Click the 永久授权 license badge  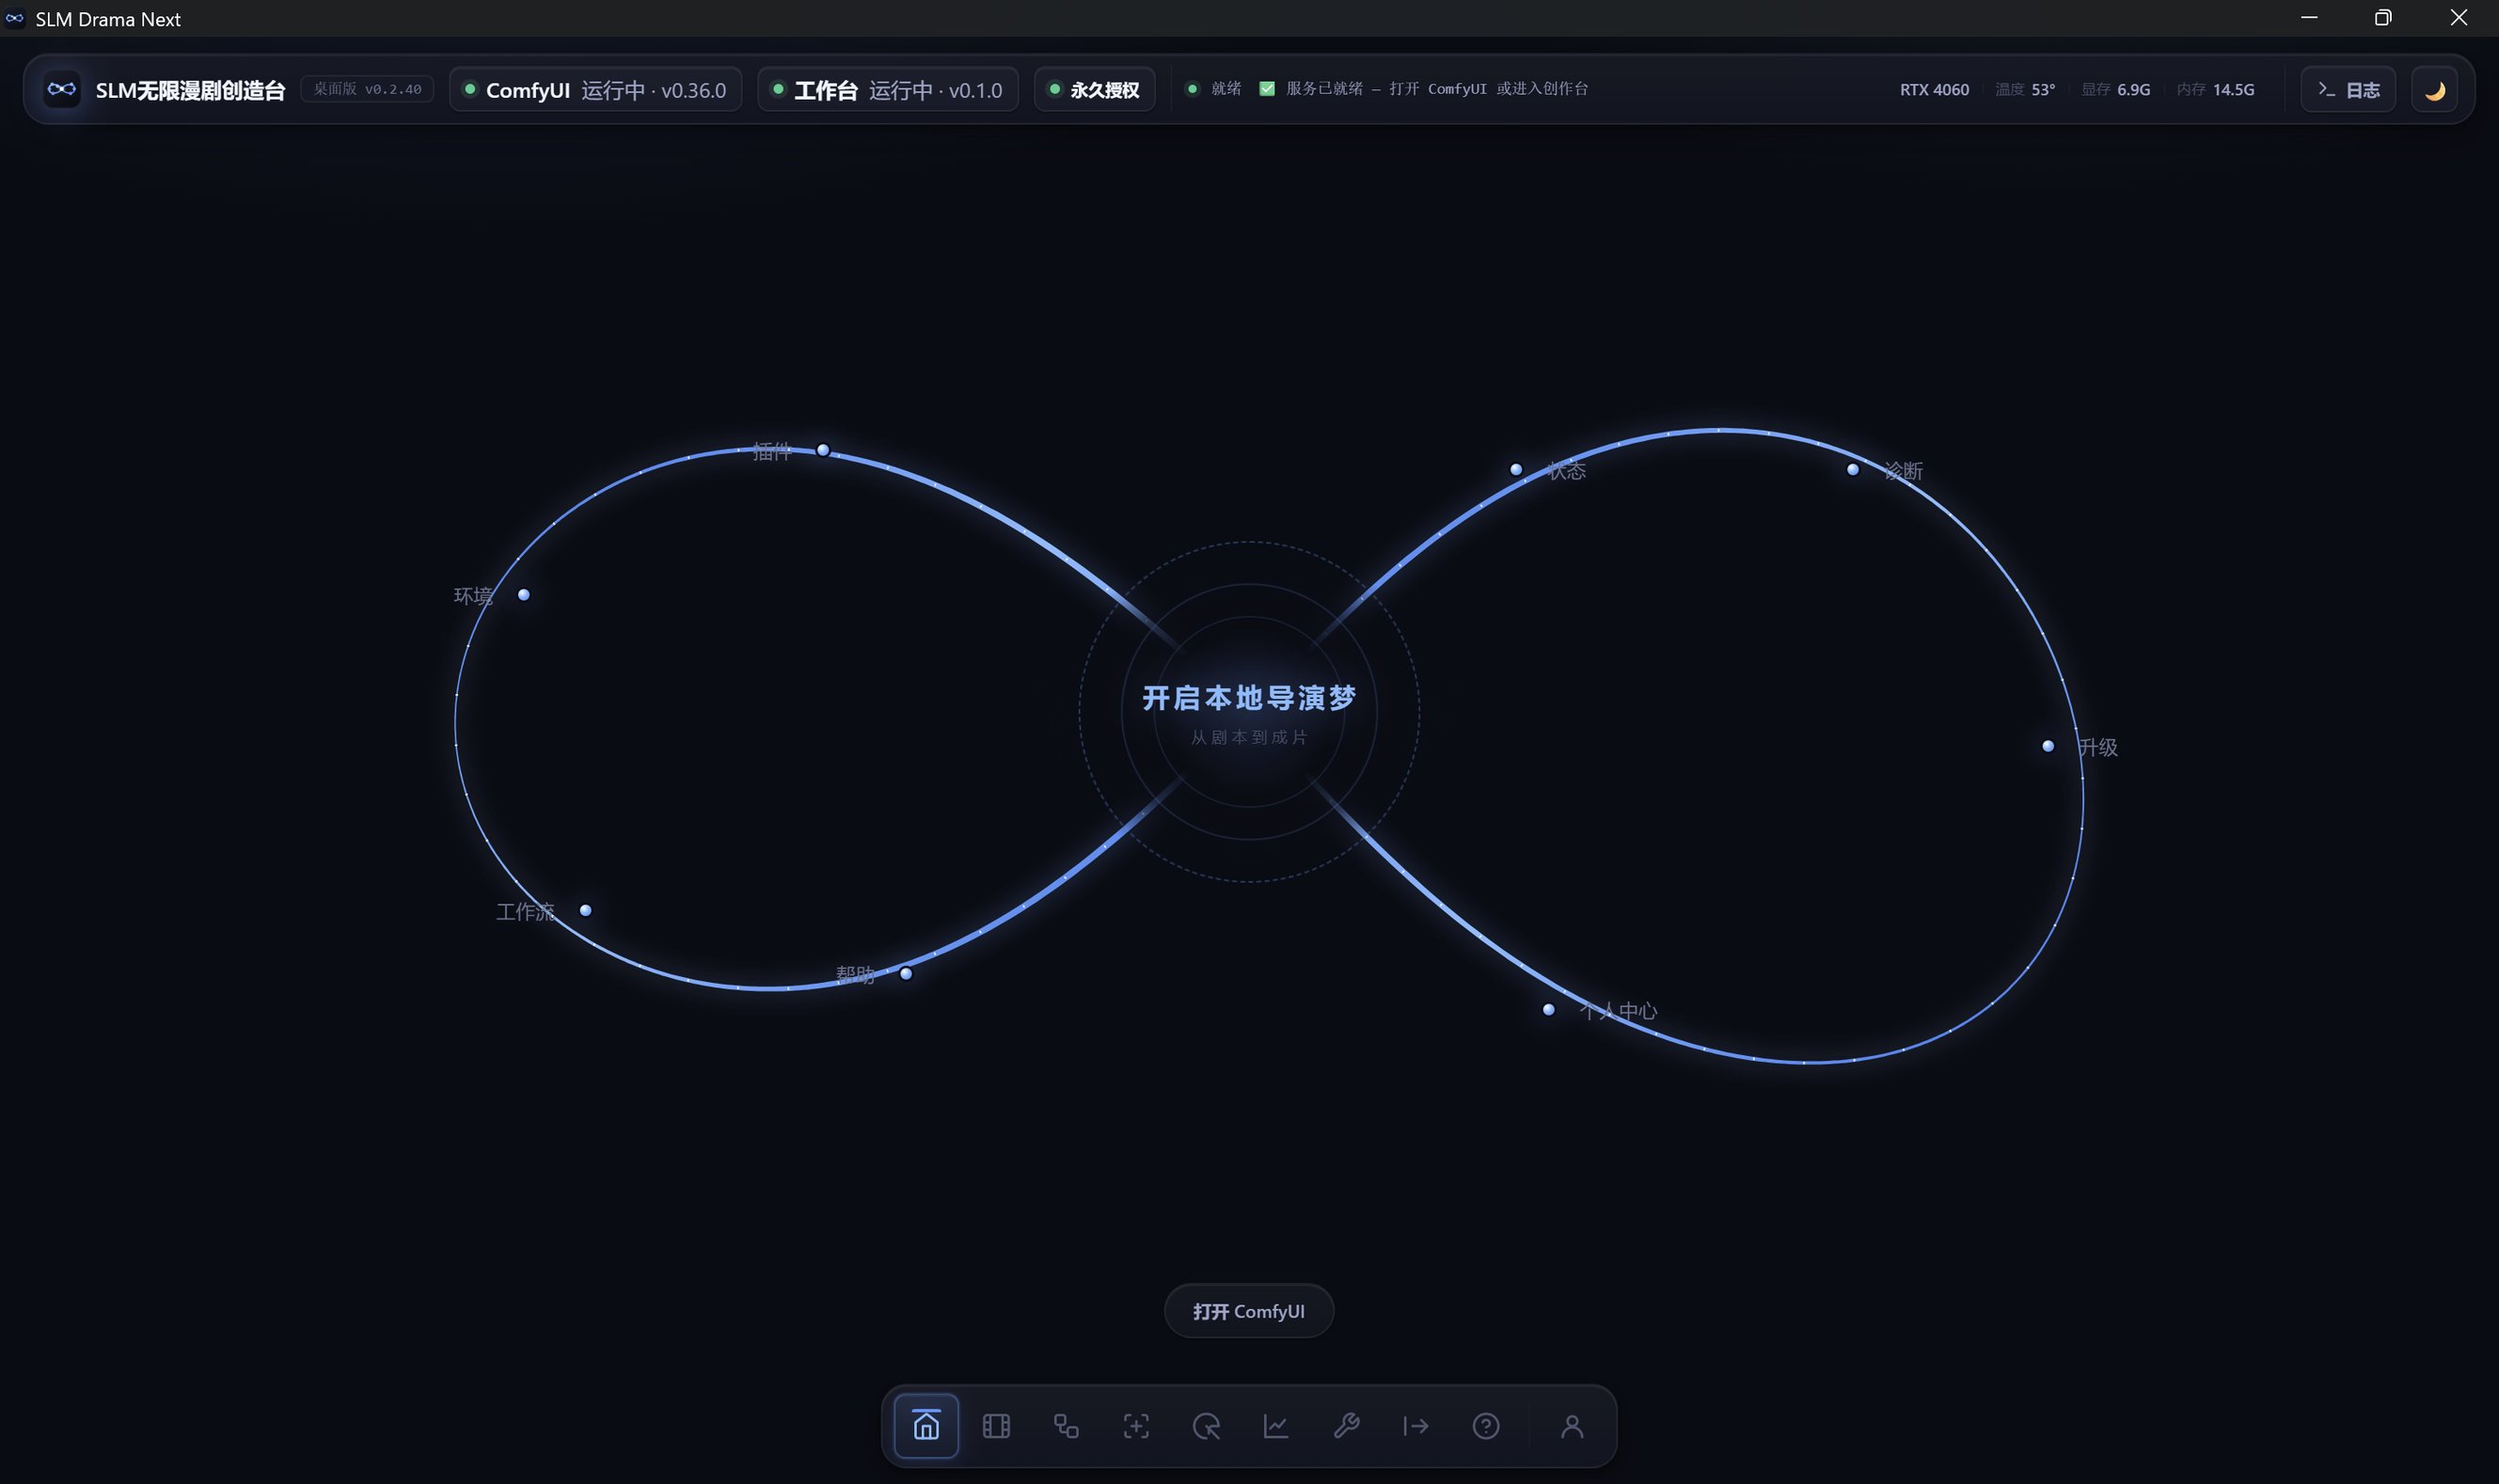click(1094, 90)
